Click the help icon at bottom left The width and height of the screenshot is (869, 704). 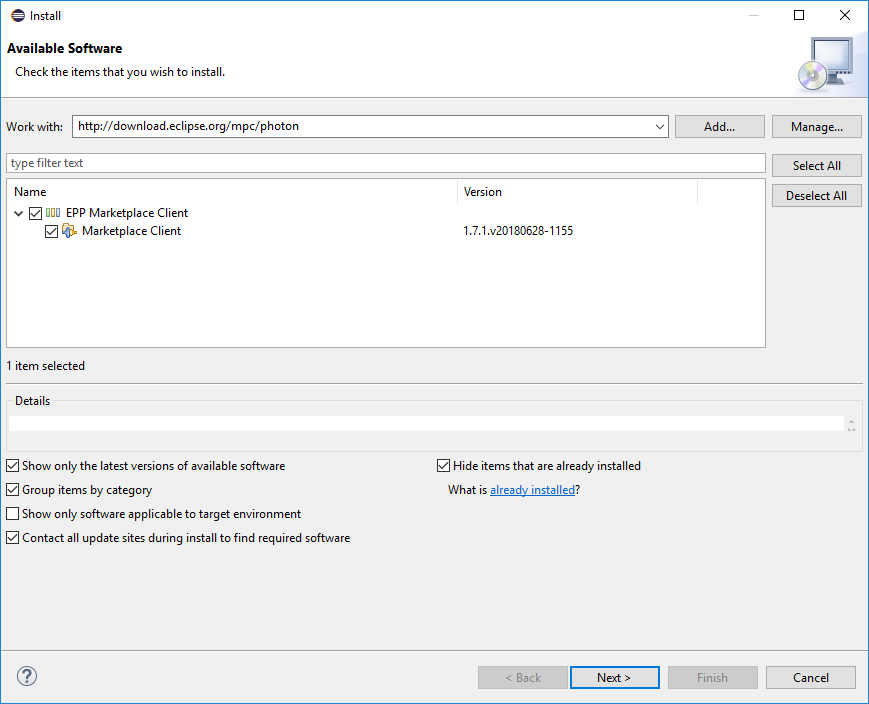tap(26, 676)
